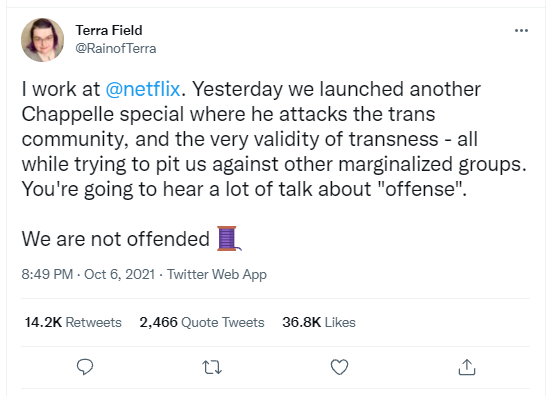The width and height of the screenshot is (551, 396).
Task: Click the 8:49 PM timestamp
Action: pyautogui.click(x=47, y=274)
